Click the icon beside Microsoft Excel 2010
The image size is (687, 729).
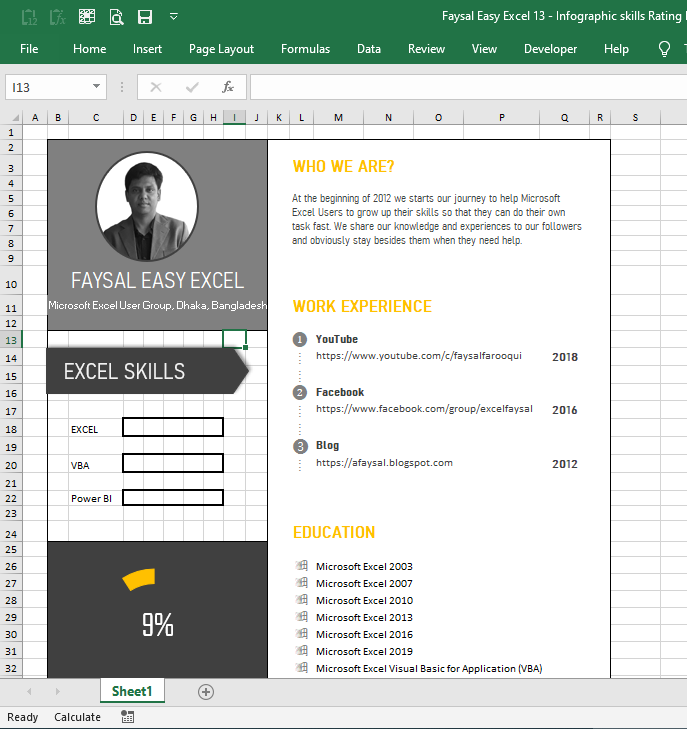pos(302,599)
